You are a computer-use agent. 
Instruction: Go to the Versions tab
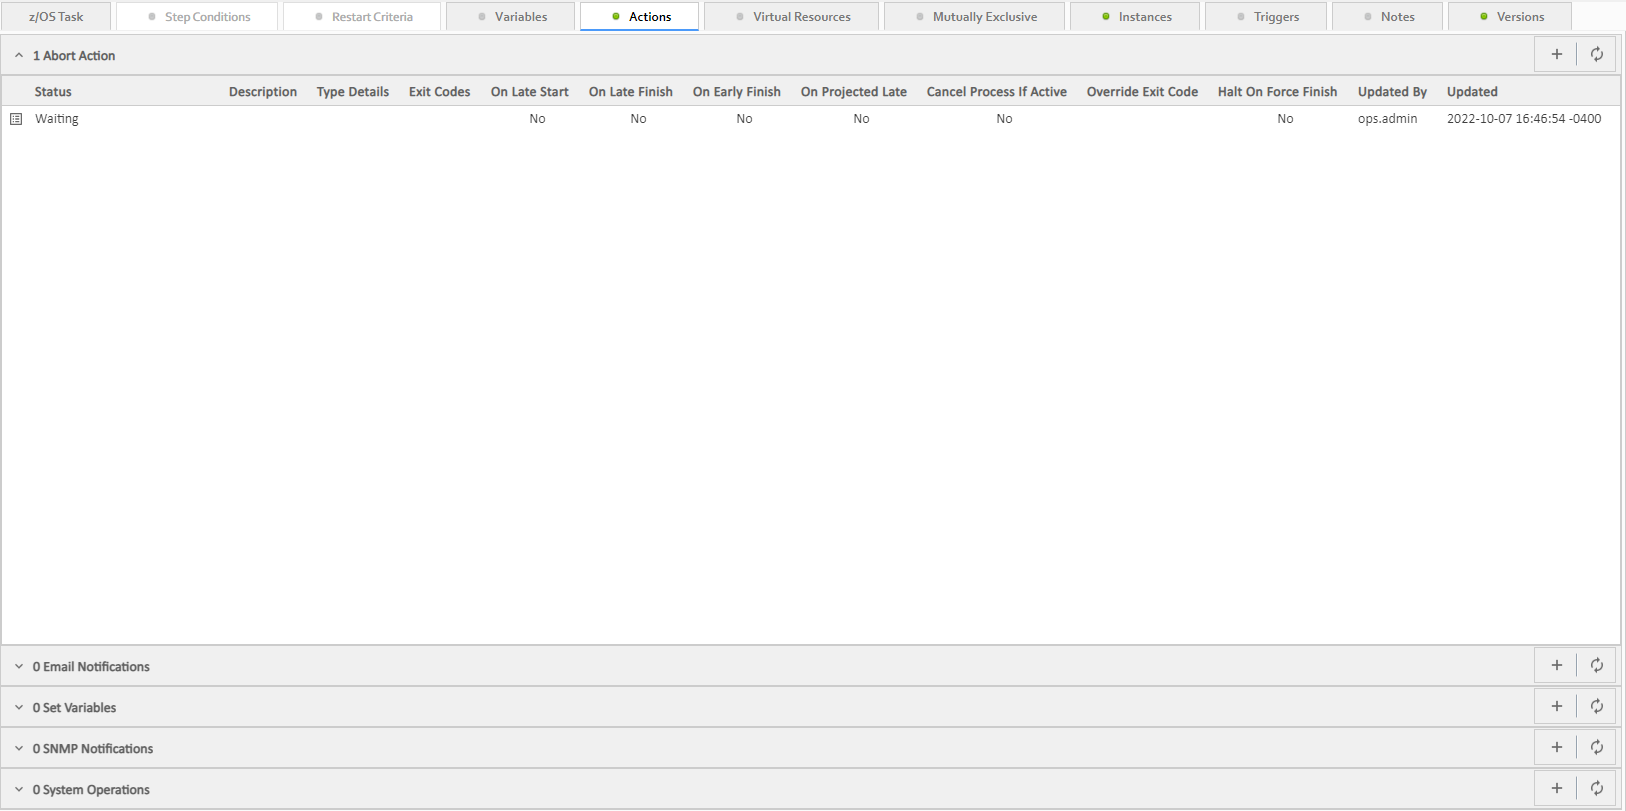point(1519,17)
